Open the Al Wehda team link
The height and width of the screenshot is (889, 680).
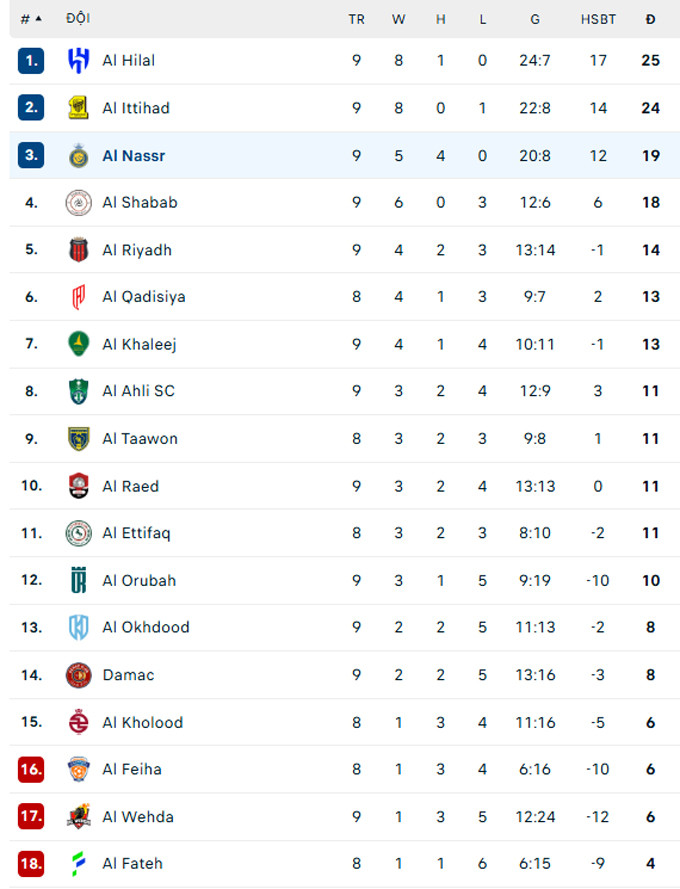pyautogui.click(x=138, y=817)
